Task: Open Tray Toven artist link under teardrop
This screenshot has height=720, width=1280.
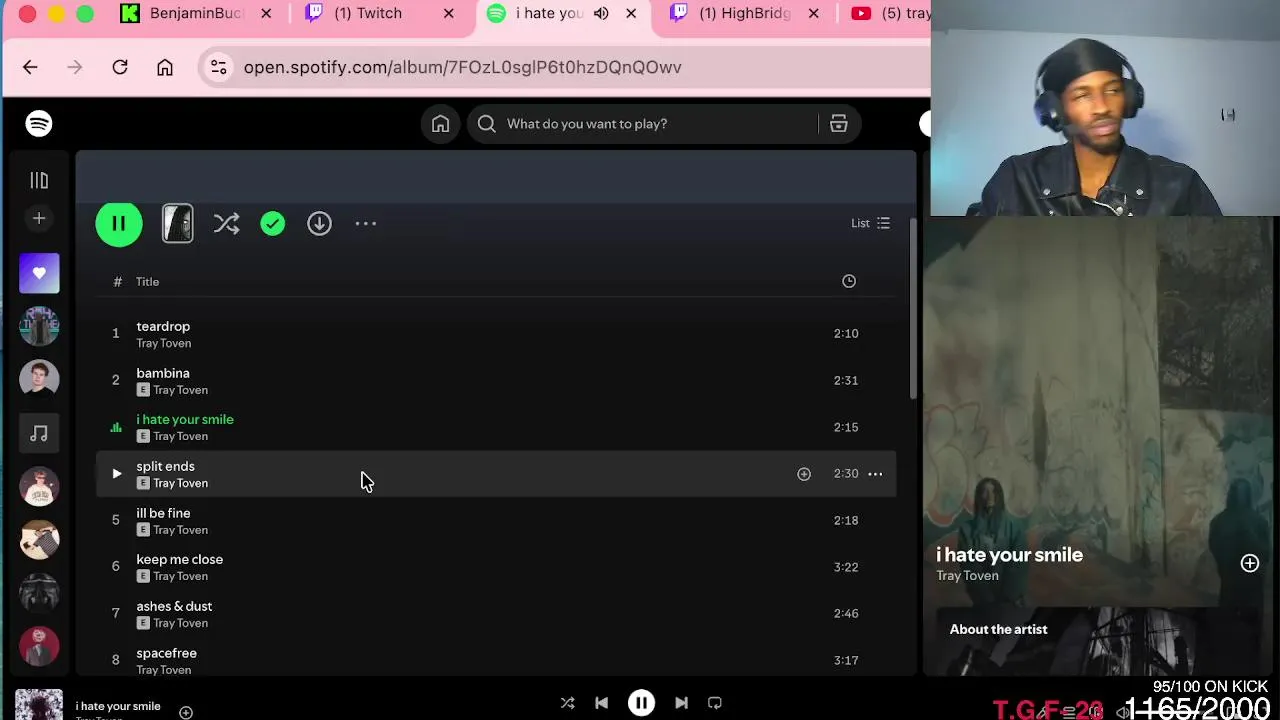Action: (x=164, y=343)
